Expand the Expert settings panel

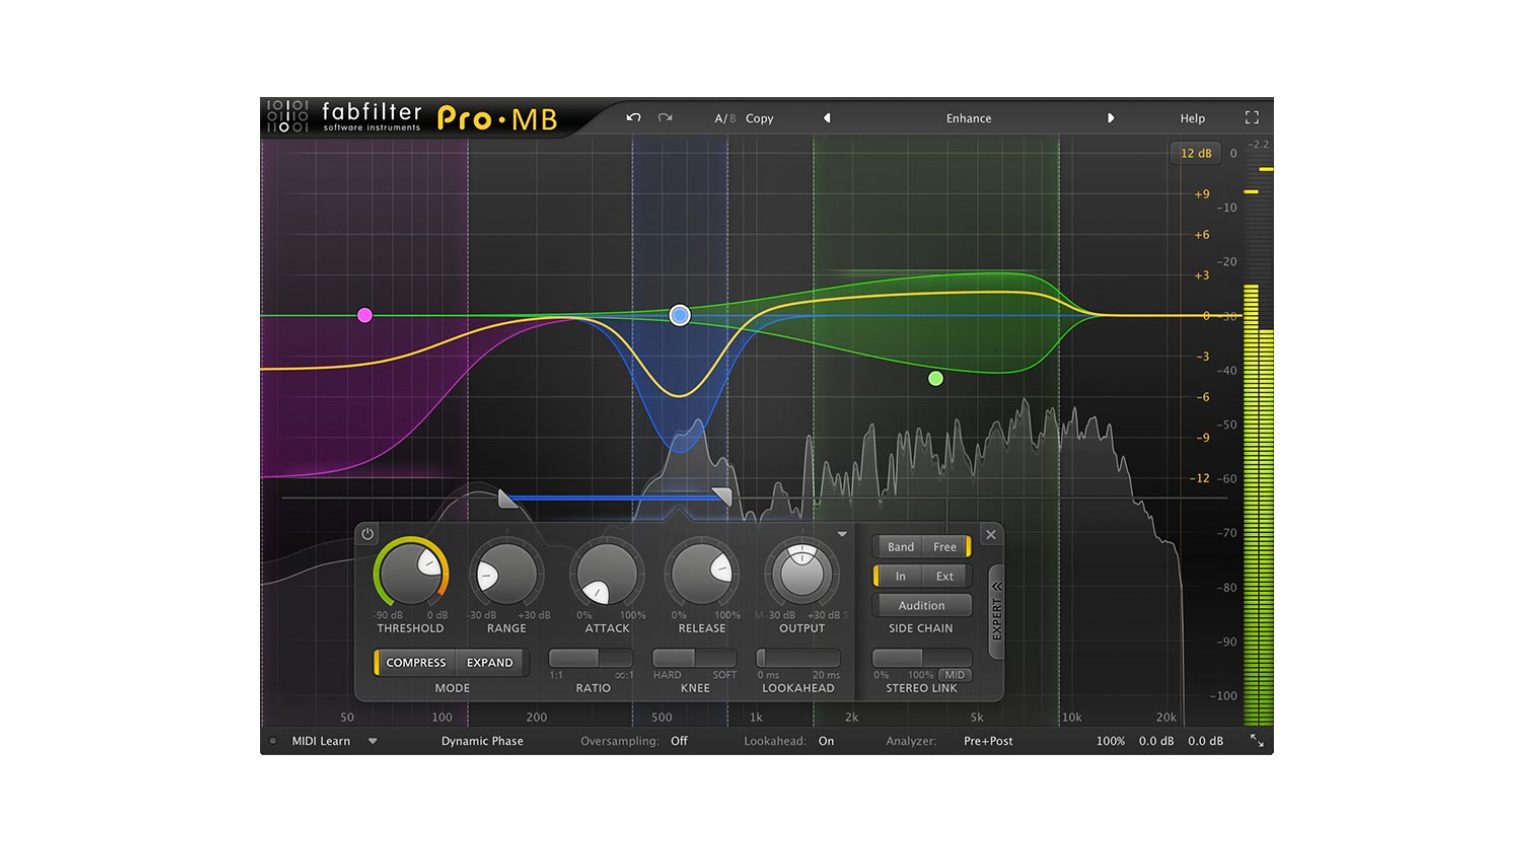coord(996,612)
